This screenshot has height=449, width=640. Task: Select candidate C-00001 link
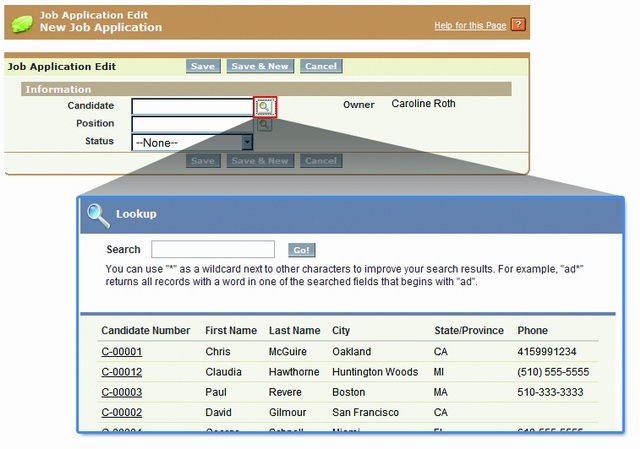pos(122,351)
